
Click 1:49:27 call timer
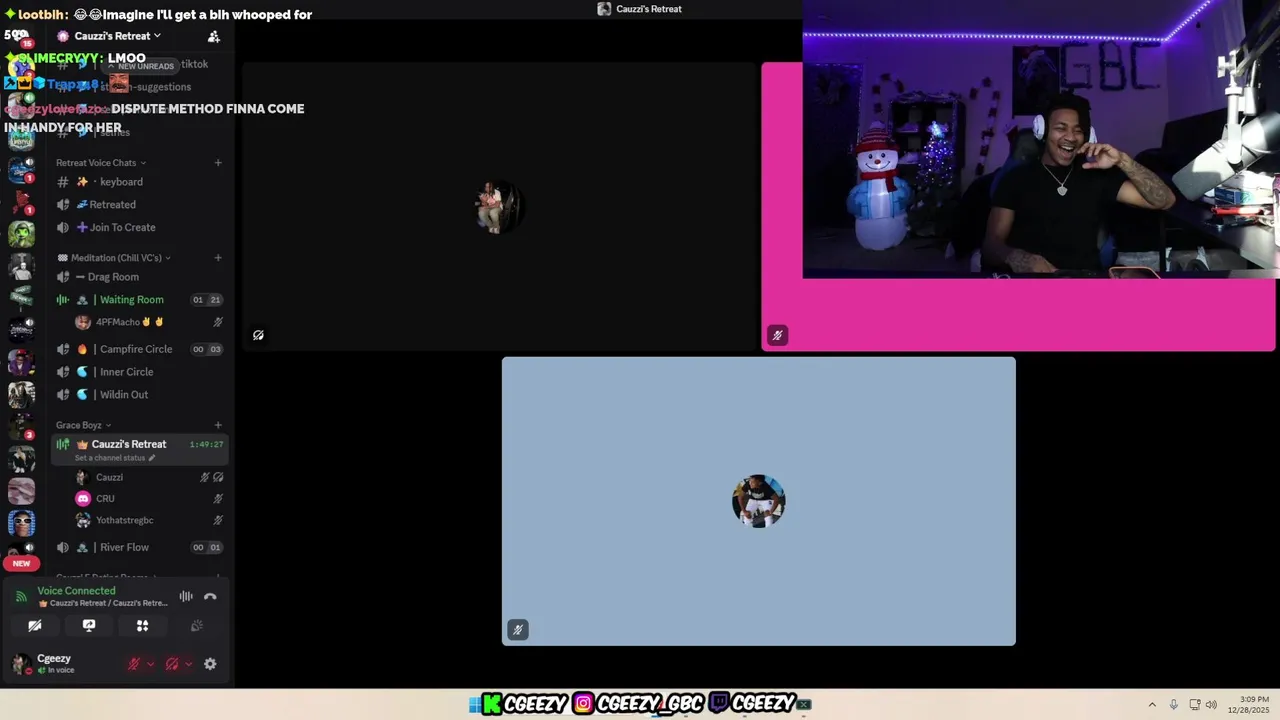tap(206, 444)
